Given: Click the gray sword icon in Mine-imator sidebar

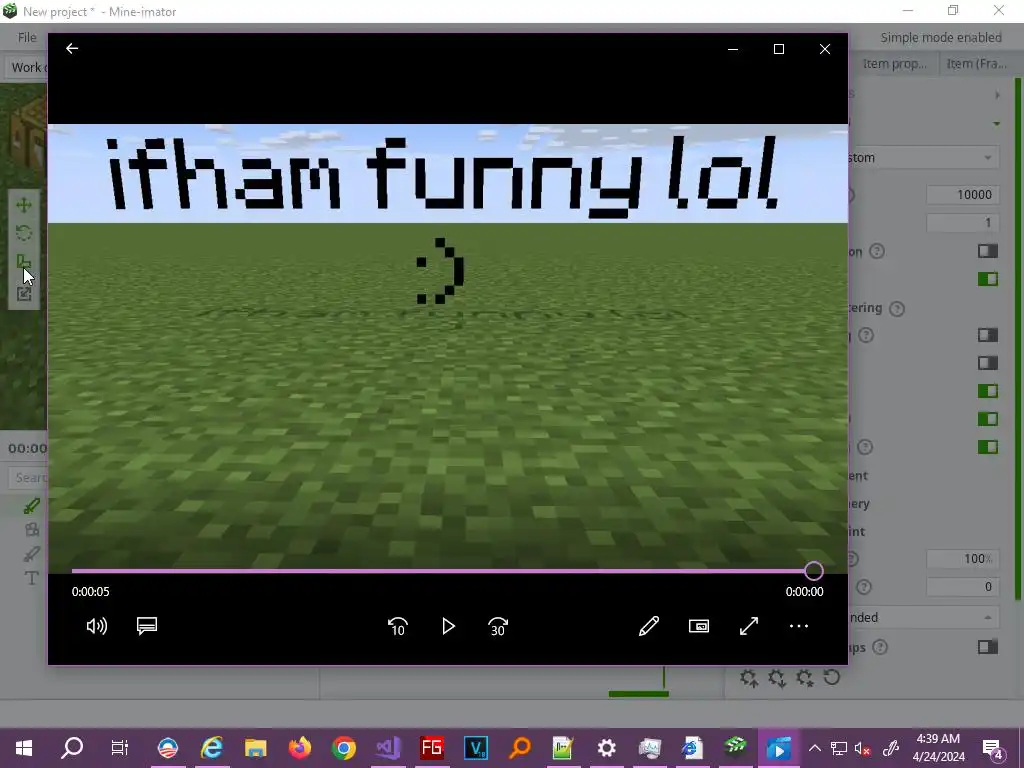Looking at the screenshot, I should click(x=31, y=554).
